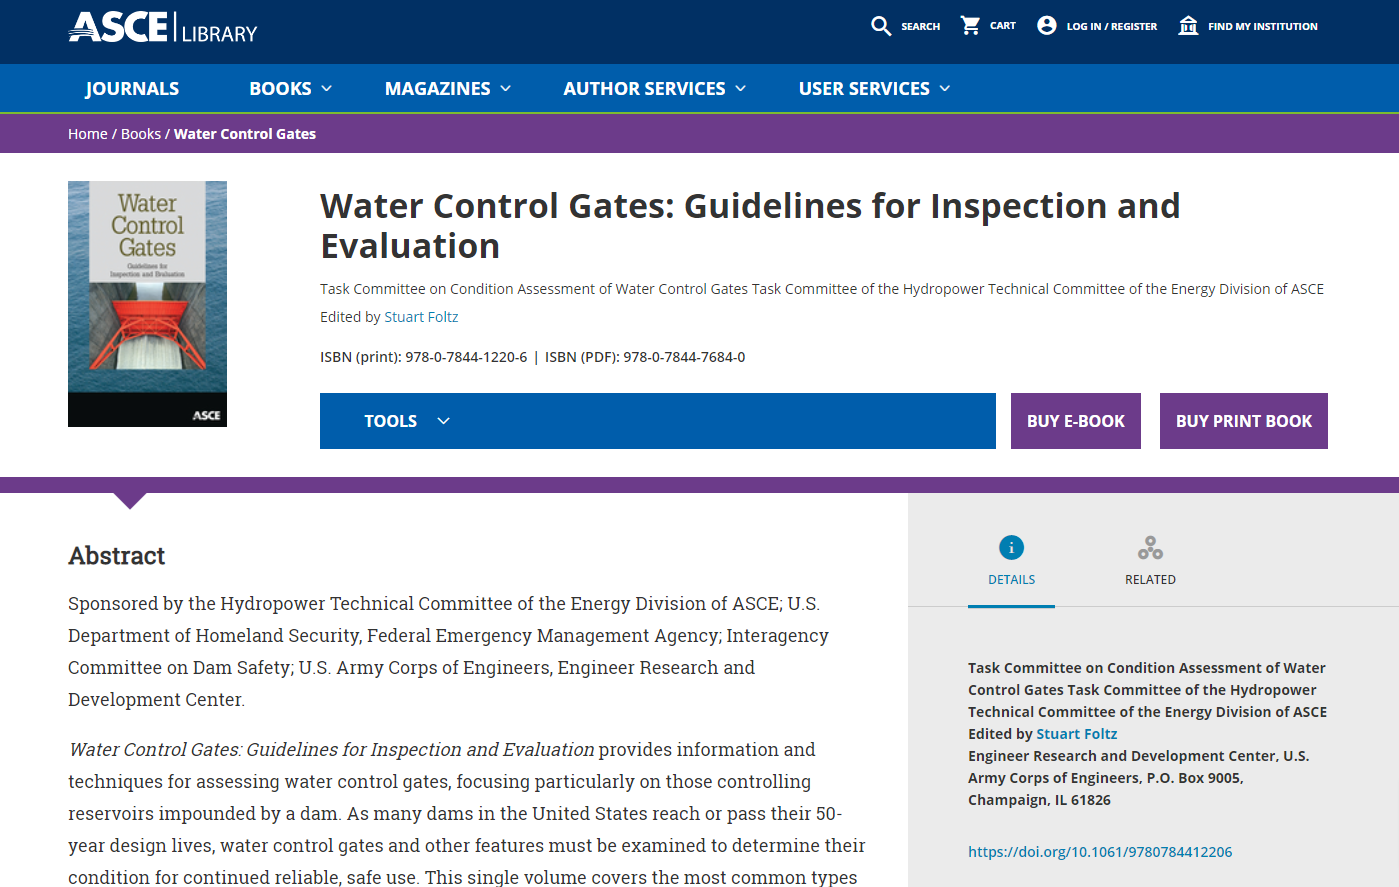The image size is (1399, 887).
Task: Click the Details info icon
Action: click(1011, 547)
